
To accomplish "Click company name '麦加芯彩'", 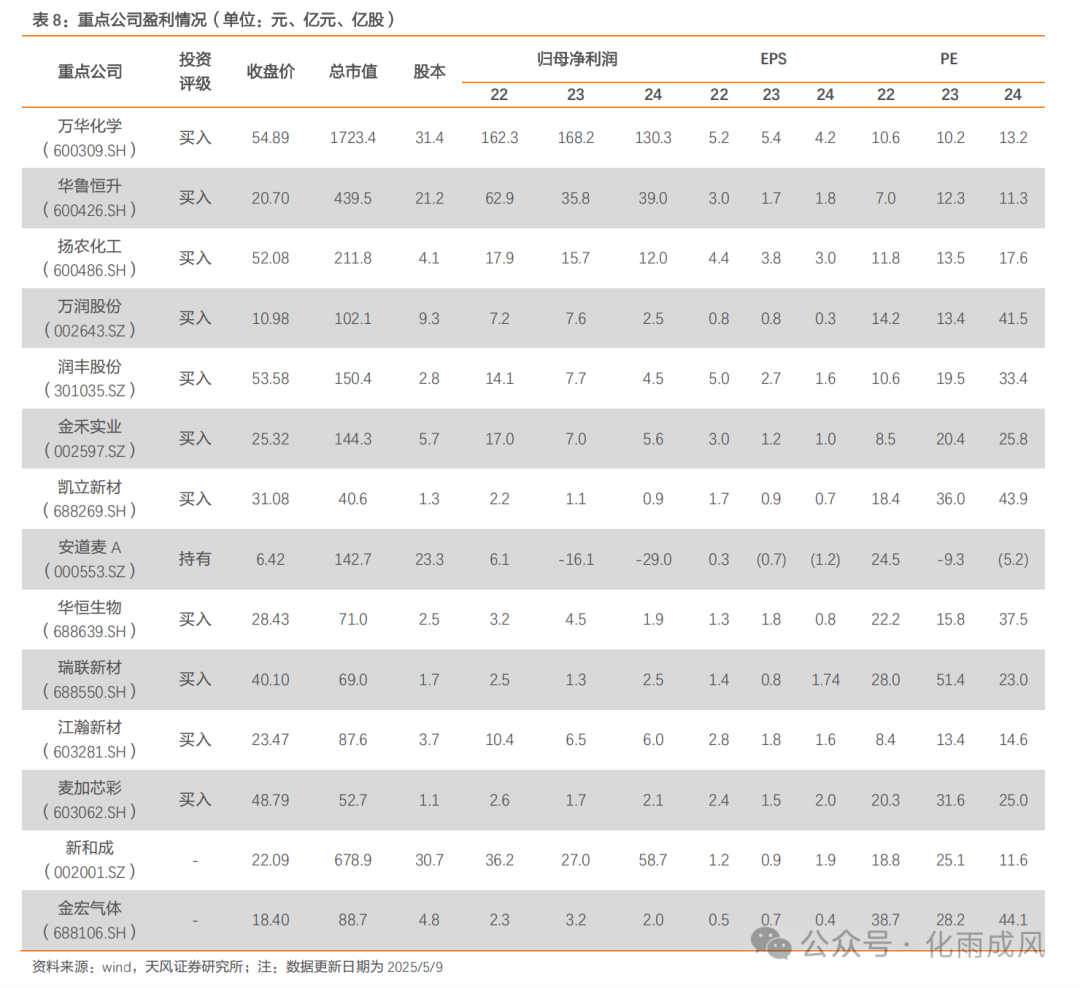I will point(90,788).
